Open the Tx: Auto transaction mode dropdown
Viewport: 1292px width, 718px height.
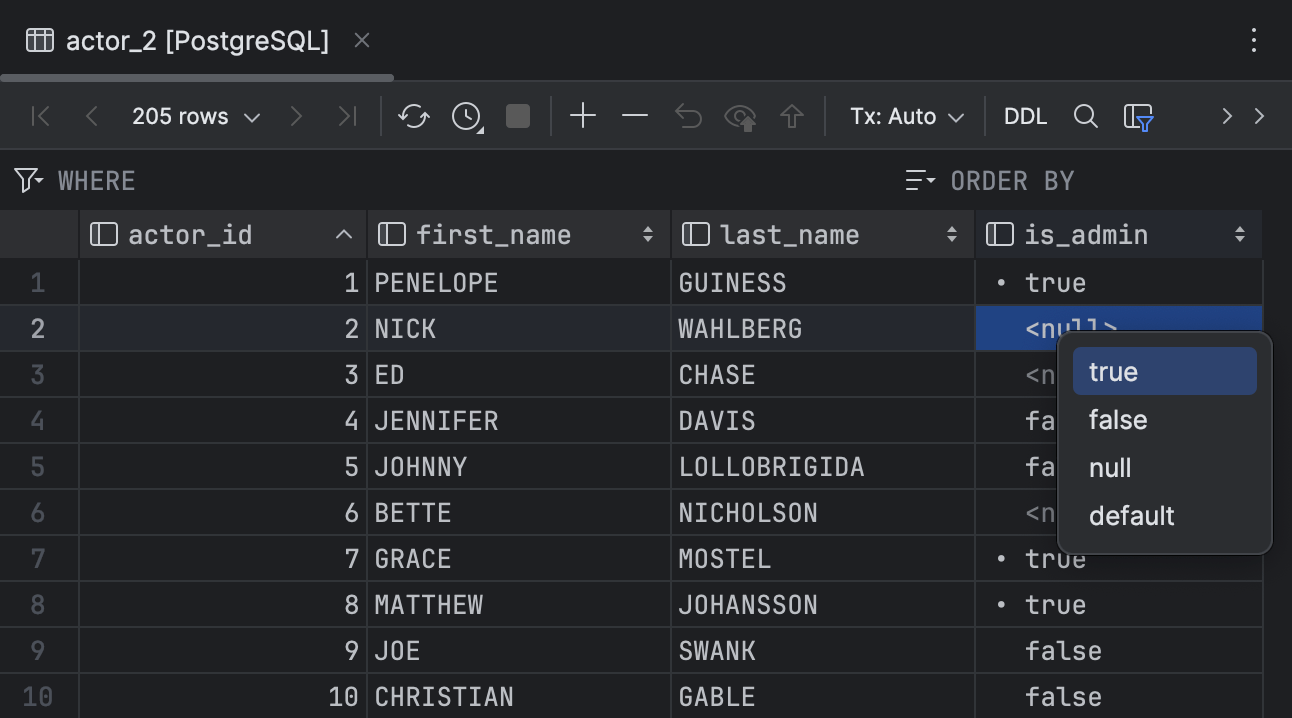point(905,116)
